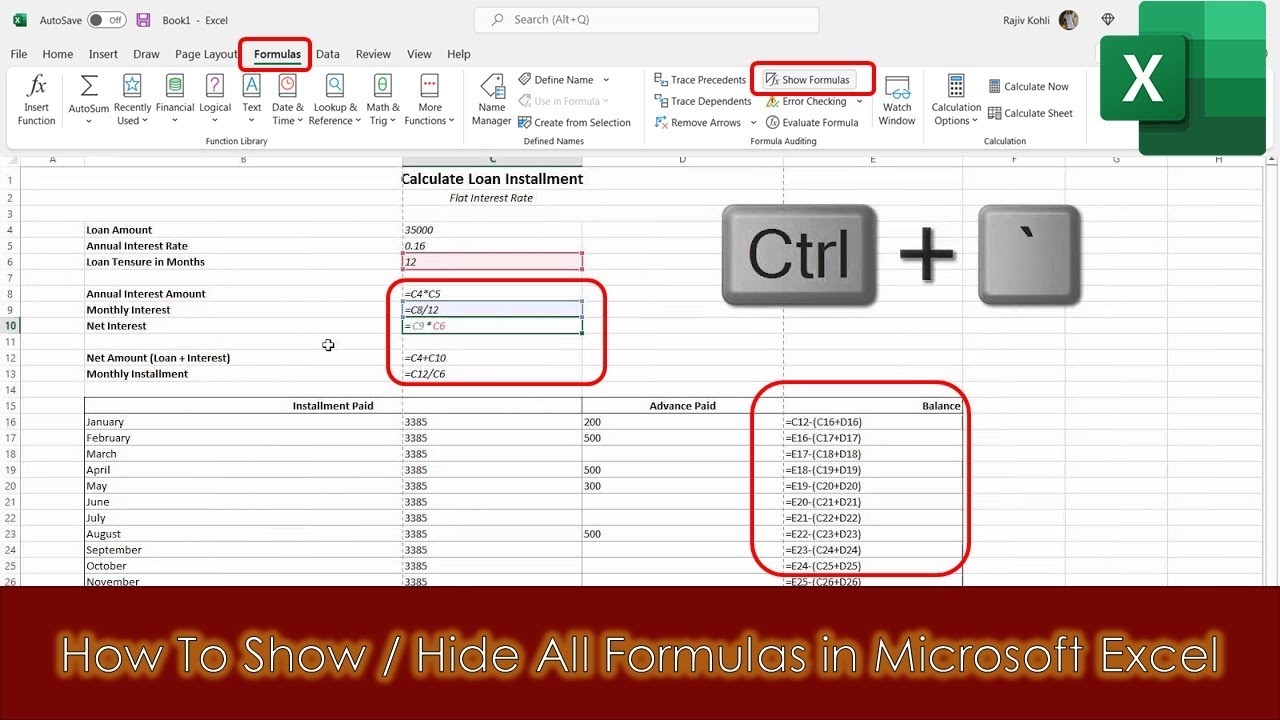Open the Insert Function dialog
This screenshot has height=720, width=1280.
[36, 97]
